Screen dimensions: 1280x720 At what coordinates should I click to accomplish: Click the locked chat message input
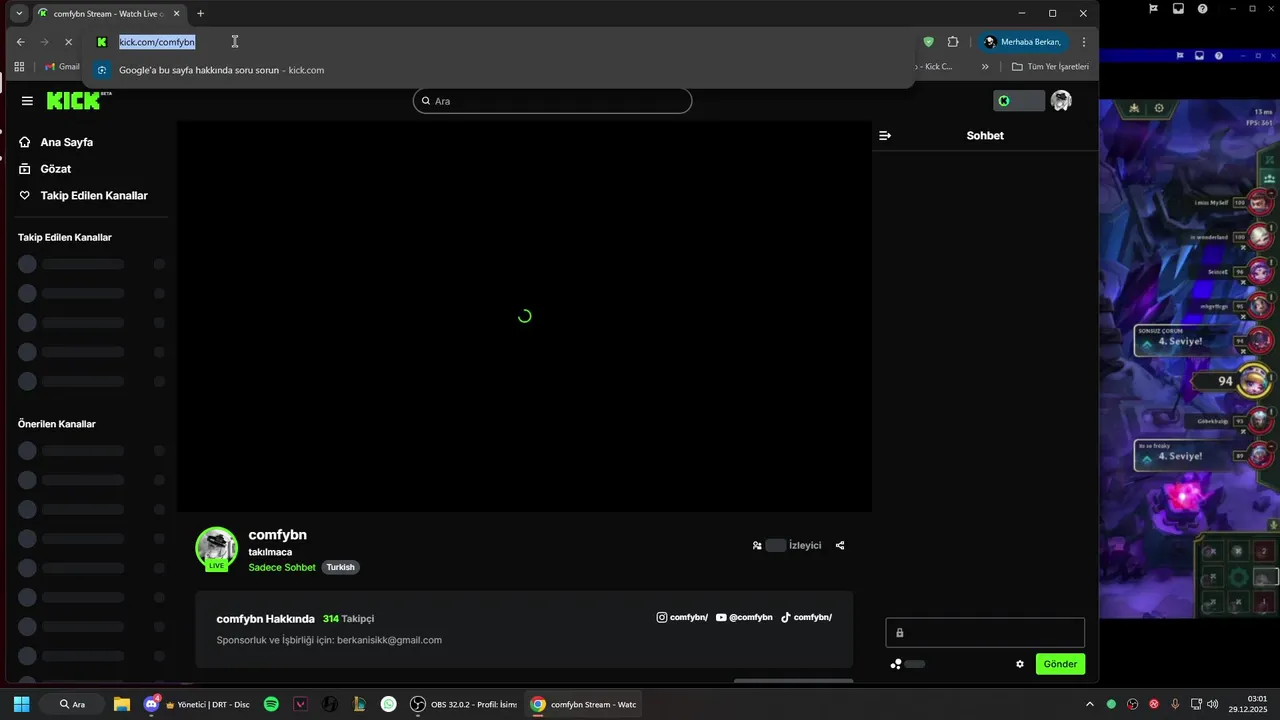pyautogui.click(x=985, y=633)
